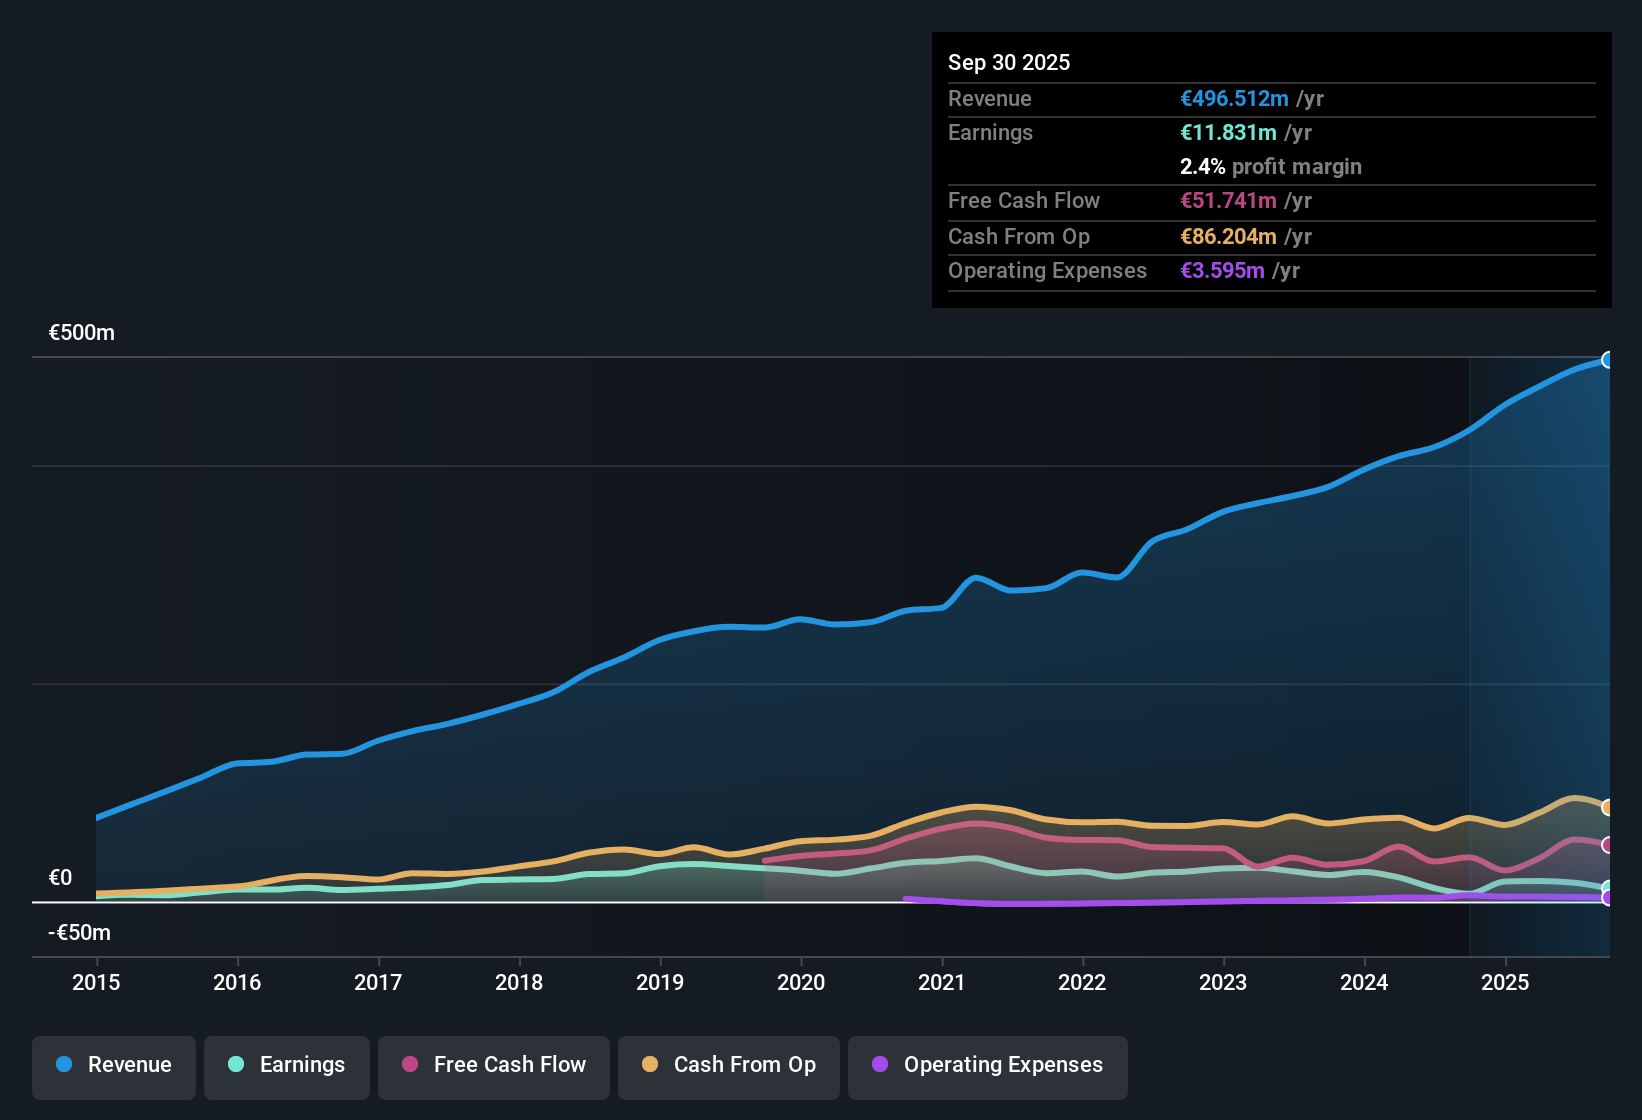This screenshot has height=1120, width=1642.
Task: Click the orange Cash From Op legend dot
Action: click(649, 1065)
